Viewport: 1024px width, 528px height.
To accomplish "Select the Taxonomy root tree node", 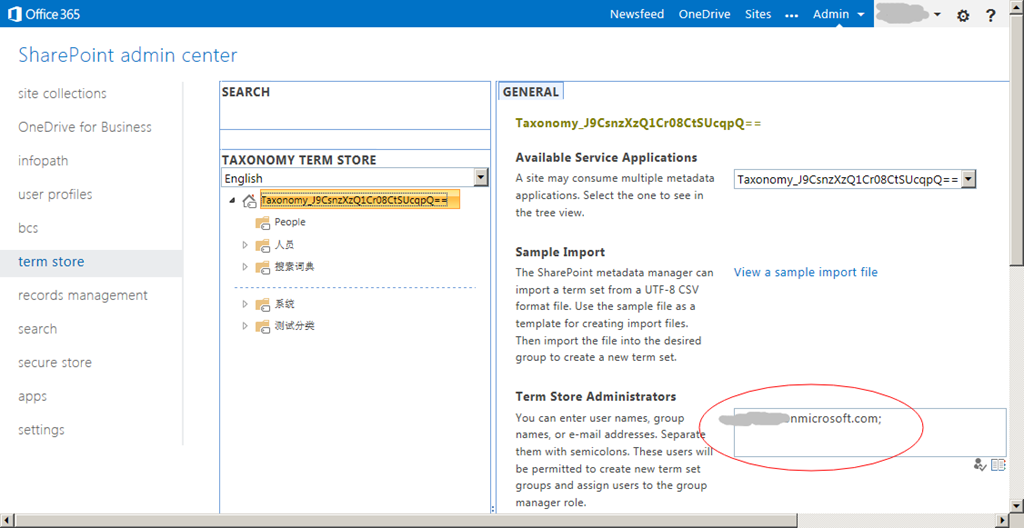I will click(360, 200).
